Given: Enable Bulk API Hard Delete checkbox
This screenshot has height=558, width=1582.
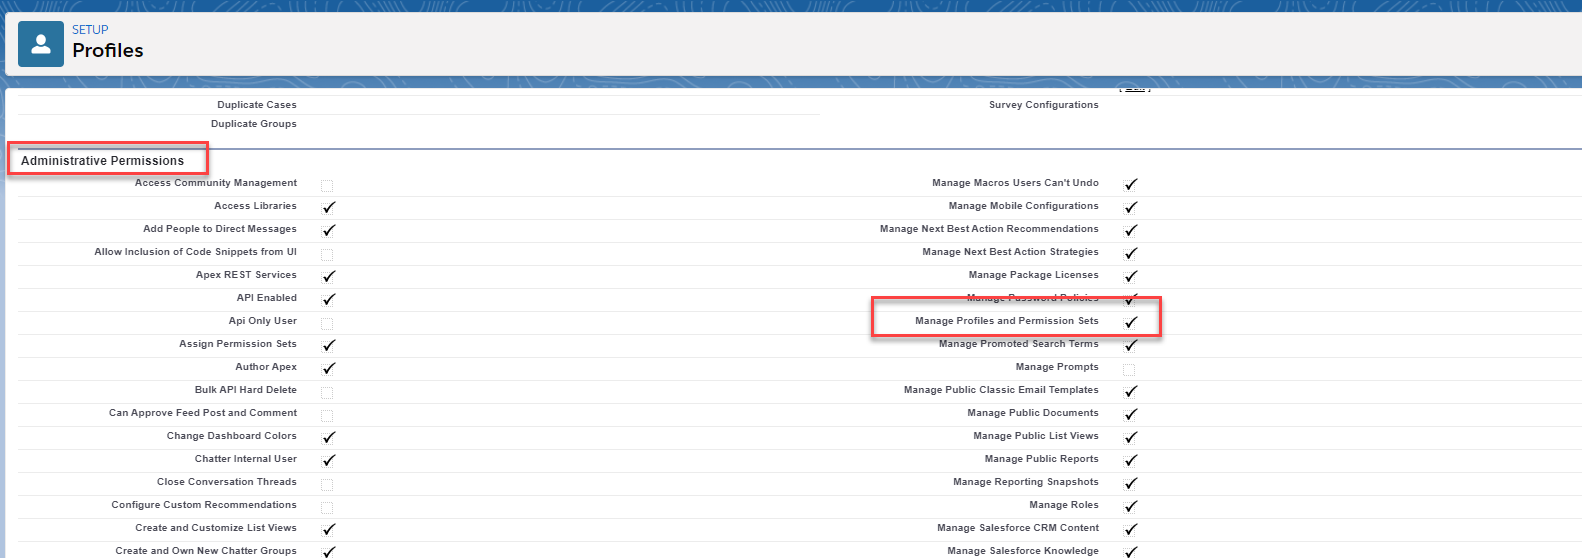Looking at the screenshot, I should (x=327, y=392).
